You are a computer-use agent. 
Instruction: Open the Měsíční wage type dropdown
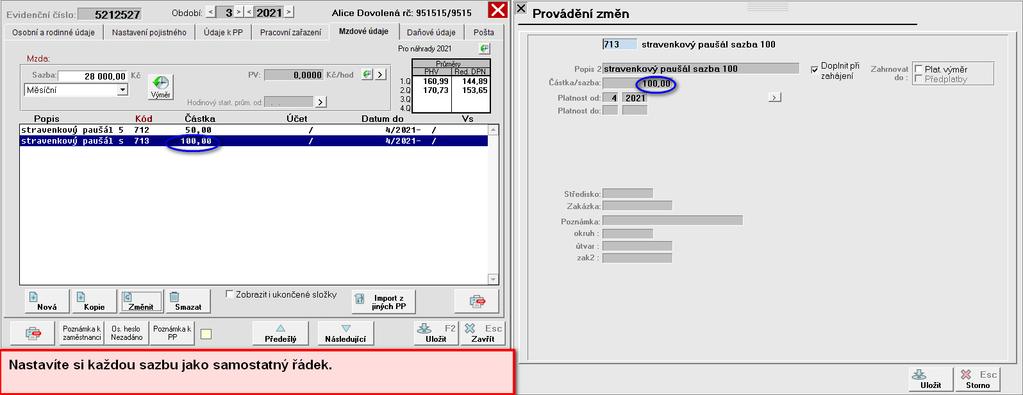pos(122,90)
